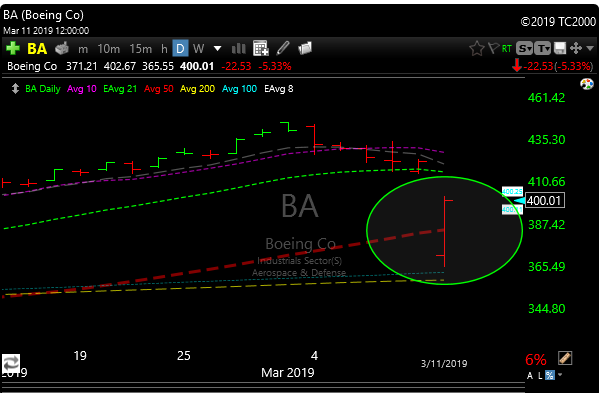The image size is (599, 393).
Task: Toggle the RT real-time indicator
Action: 507,49
